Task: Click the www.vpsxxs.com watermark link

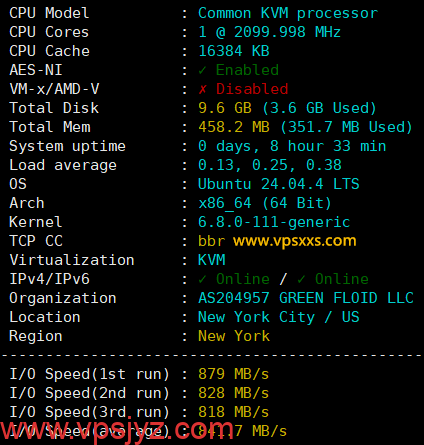Action: coord(294,241)
